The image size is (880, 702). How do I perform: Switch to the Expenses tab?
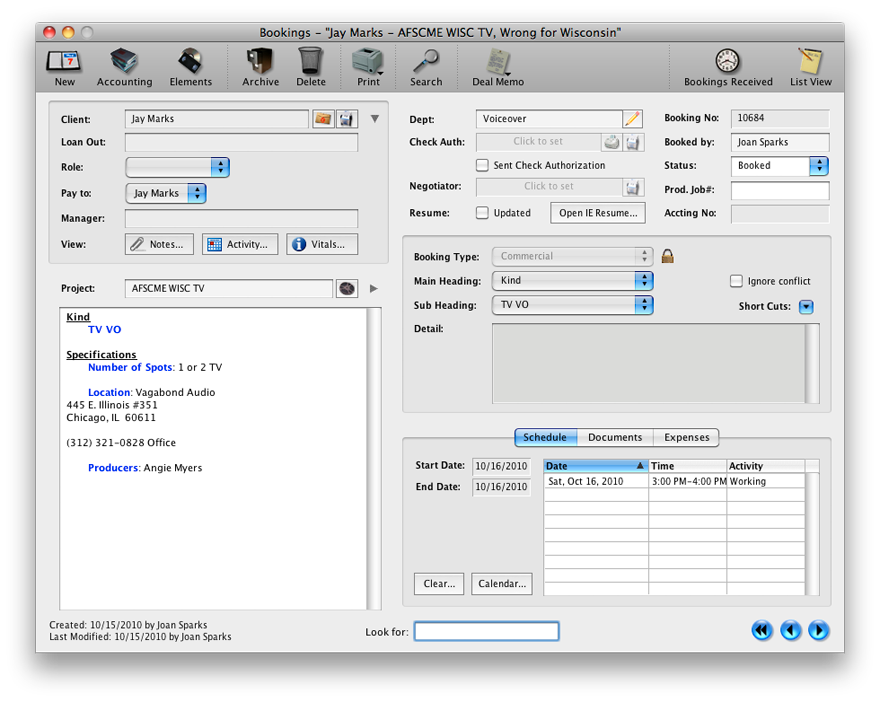tap(686, 438)
